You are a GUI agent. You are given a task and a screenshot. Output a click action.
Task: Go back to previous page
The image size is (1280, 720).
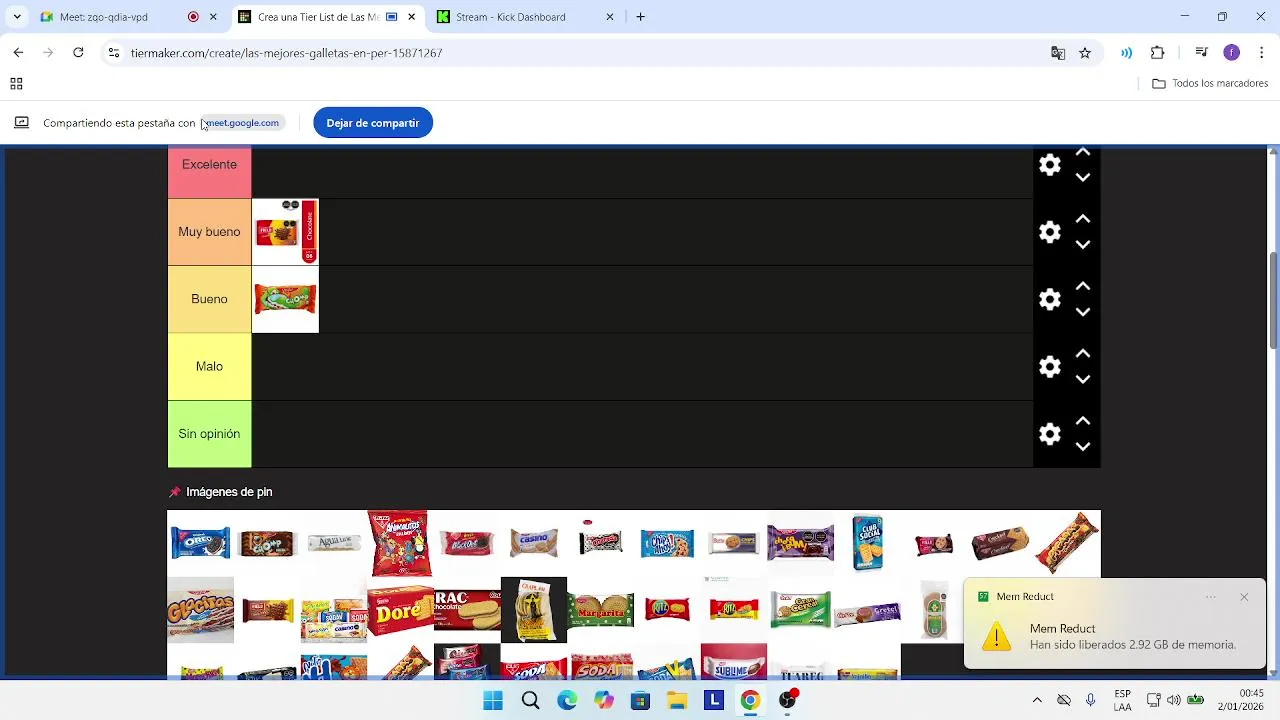(x=18, y=53)
